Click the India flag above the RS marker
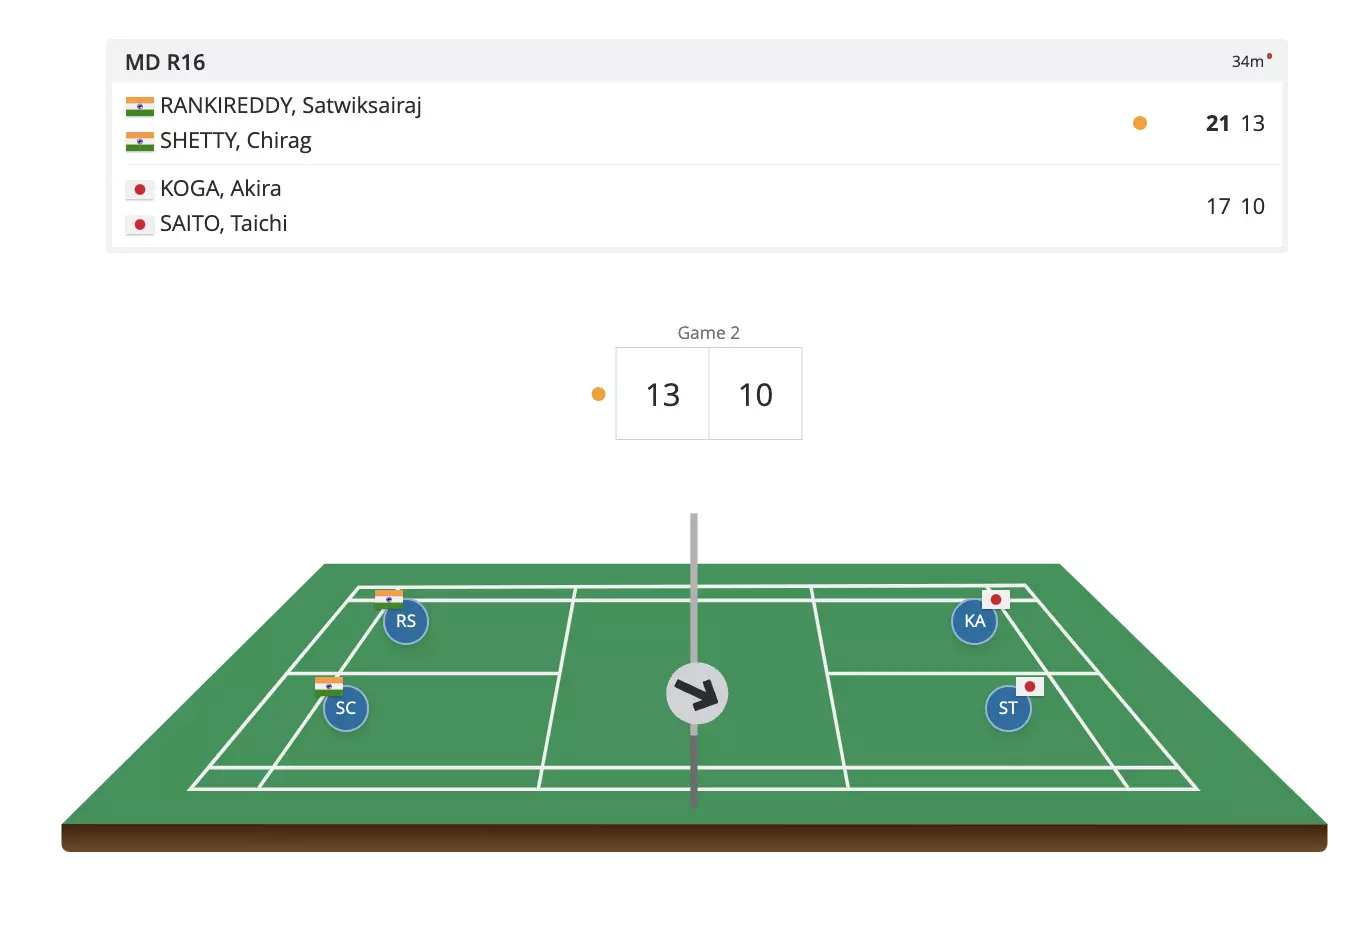Image resolution: width=1358 pixels, height=940 pixels. click(x=389, y=599)
